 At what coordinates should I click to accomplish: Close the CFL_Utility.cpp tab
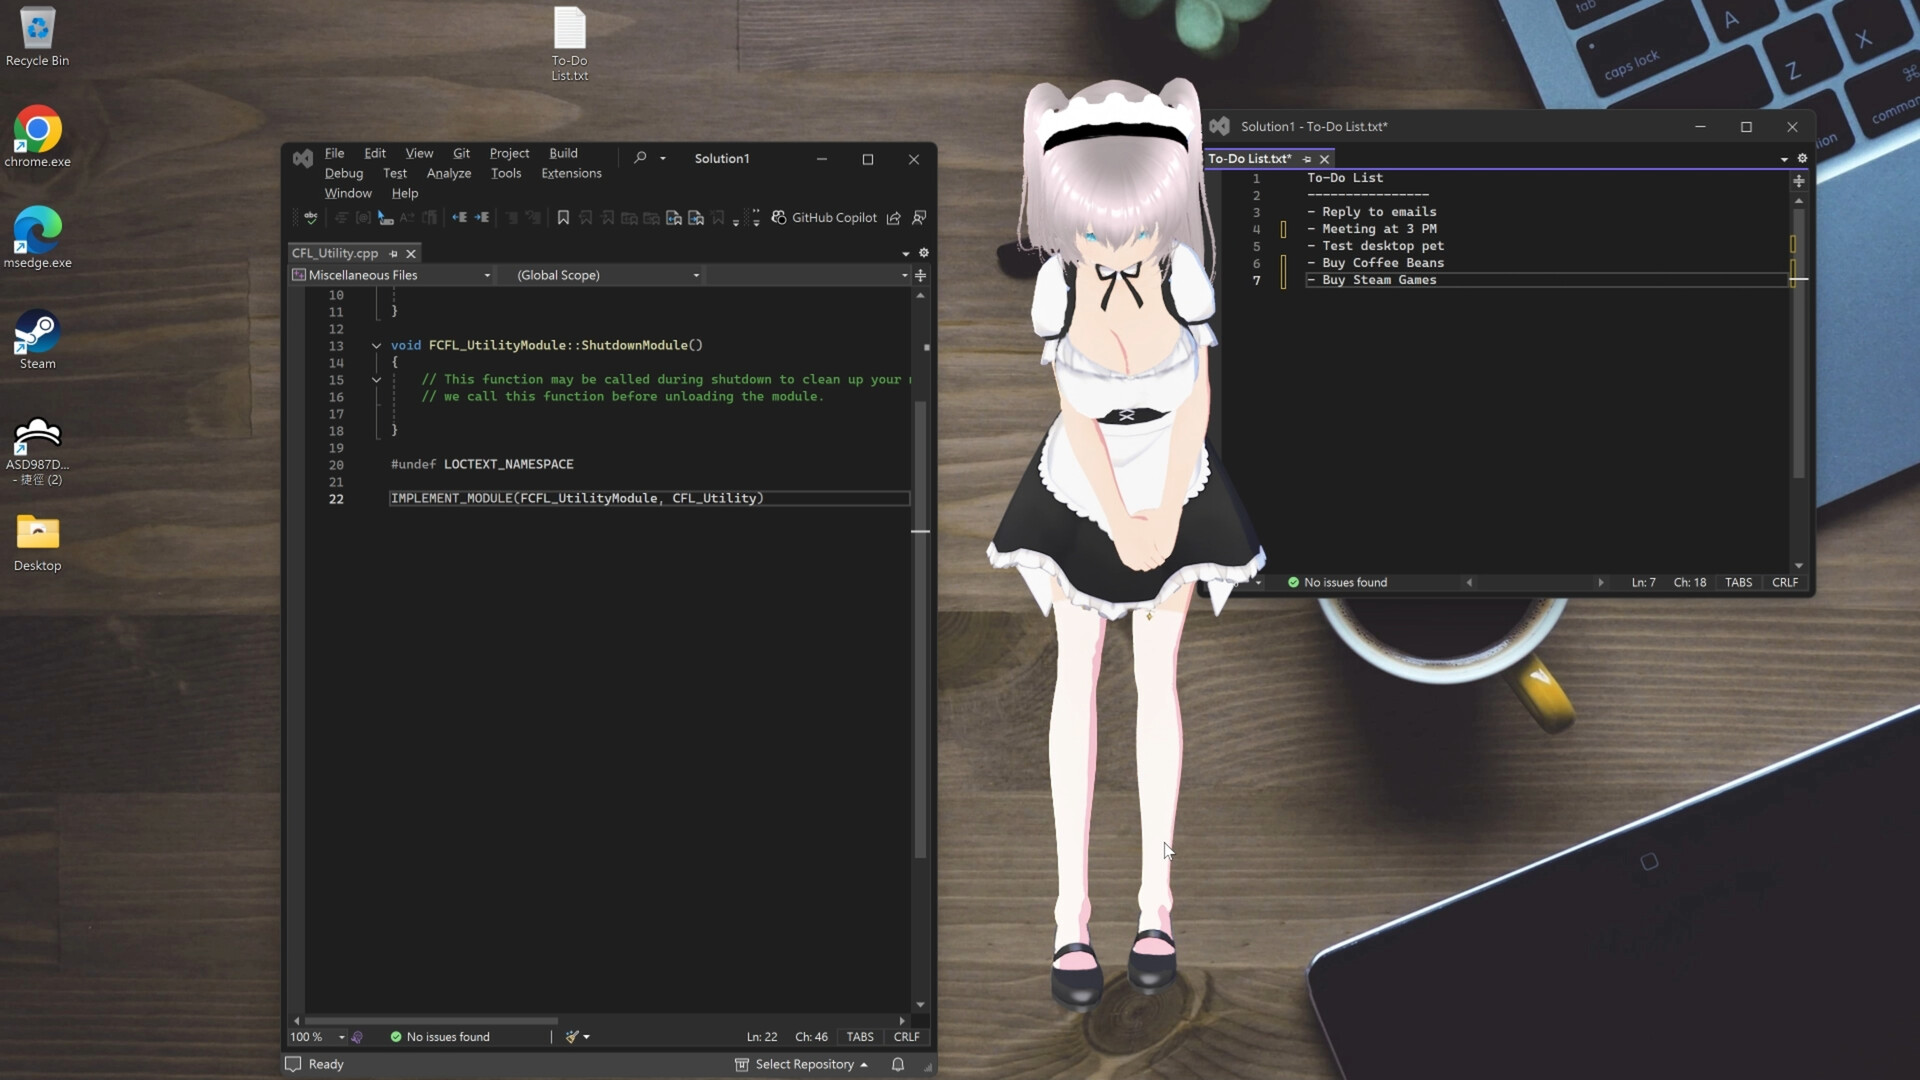(411, 254)
